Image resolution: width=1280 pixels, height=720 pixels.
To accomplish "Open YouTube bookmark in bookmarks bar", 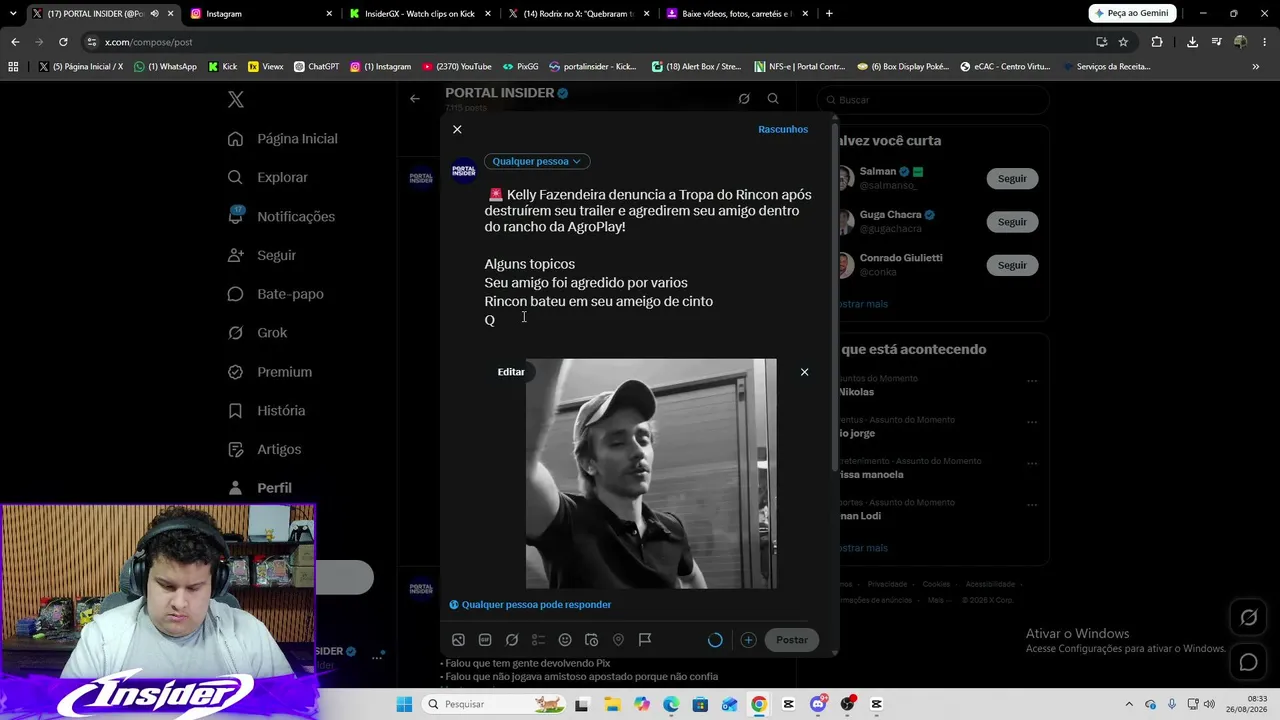I will [457, 67].
